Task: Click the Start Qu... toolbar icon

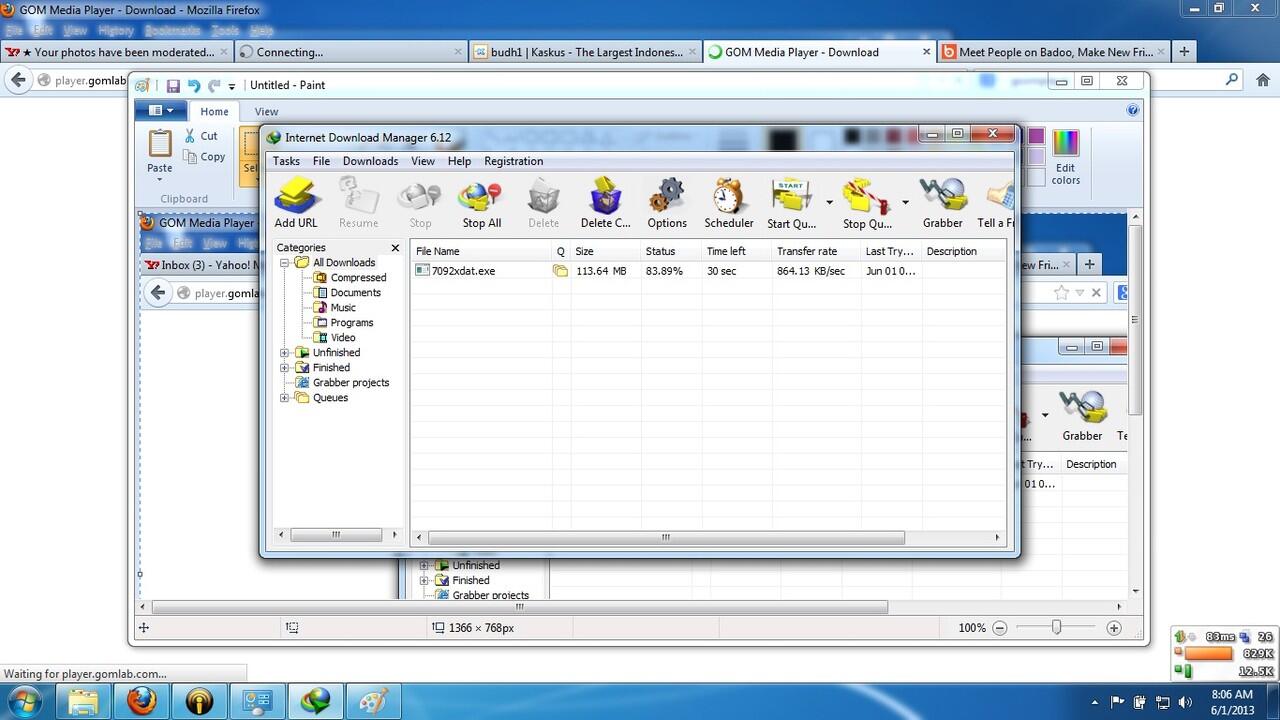Action: tap(792, 203)
